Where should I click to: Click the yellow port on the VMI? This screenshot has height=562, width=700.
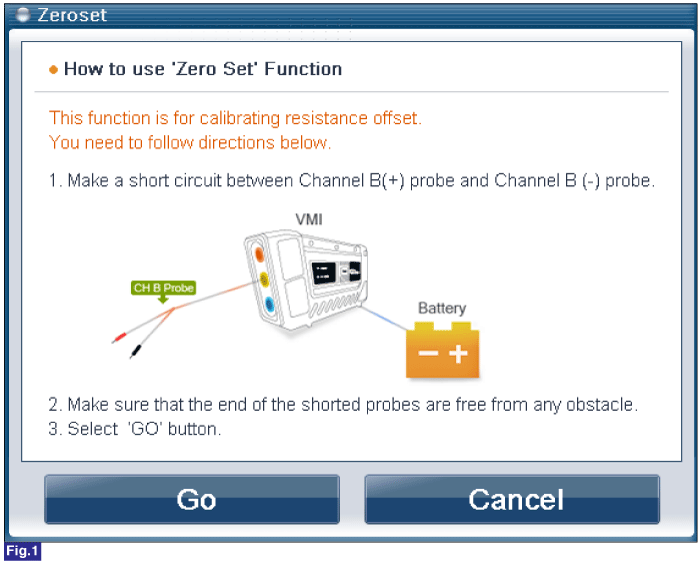pos(264,280)
